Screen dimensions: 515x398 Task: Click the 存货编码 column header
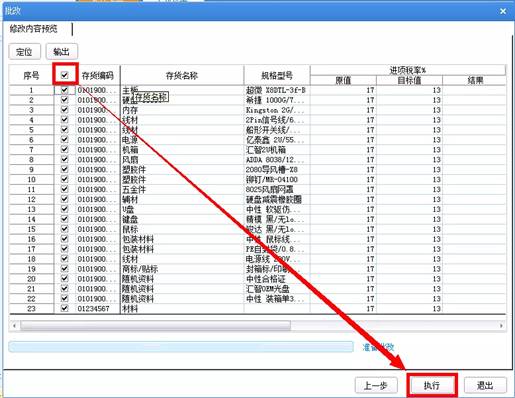[x=98, y=76]
